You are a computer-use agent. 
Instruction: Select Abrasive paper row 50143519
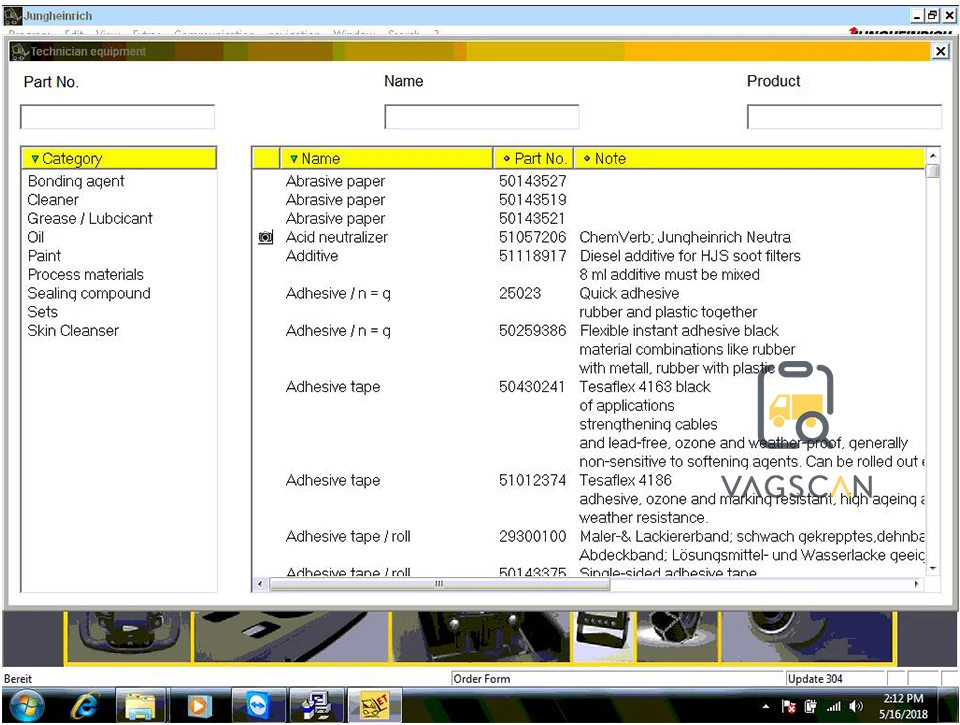click(x=336, y=200)
